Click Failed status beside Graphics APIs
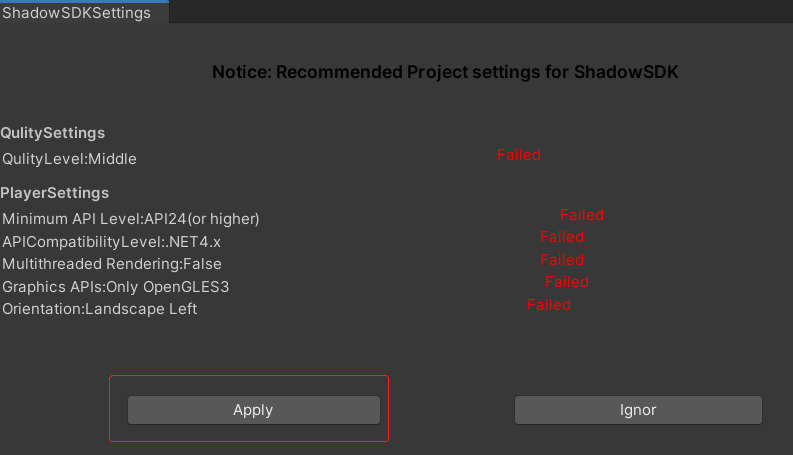Screen dimensions: 793x455 click(x=566, y=282)
